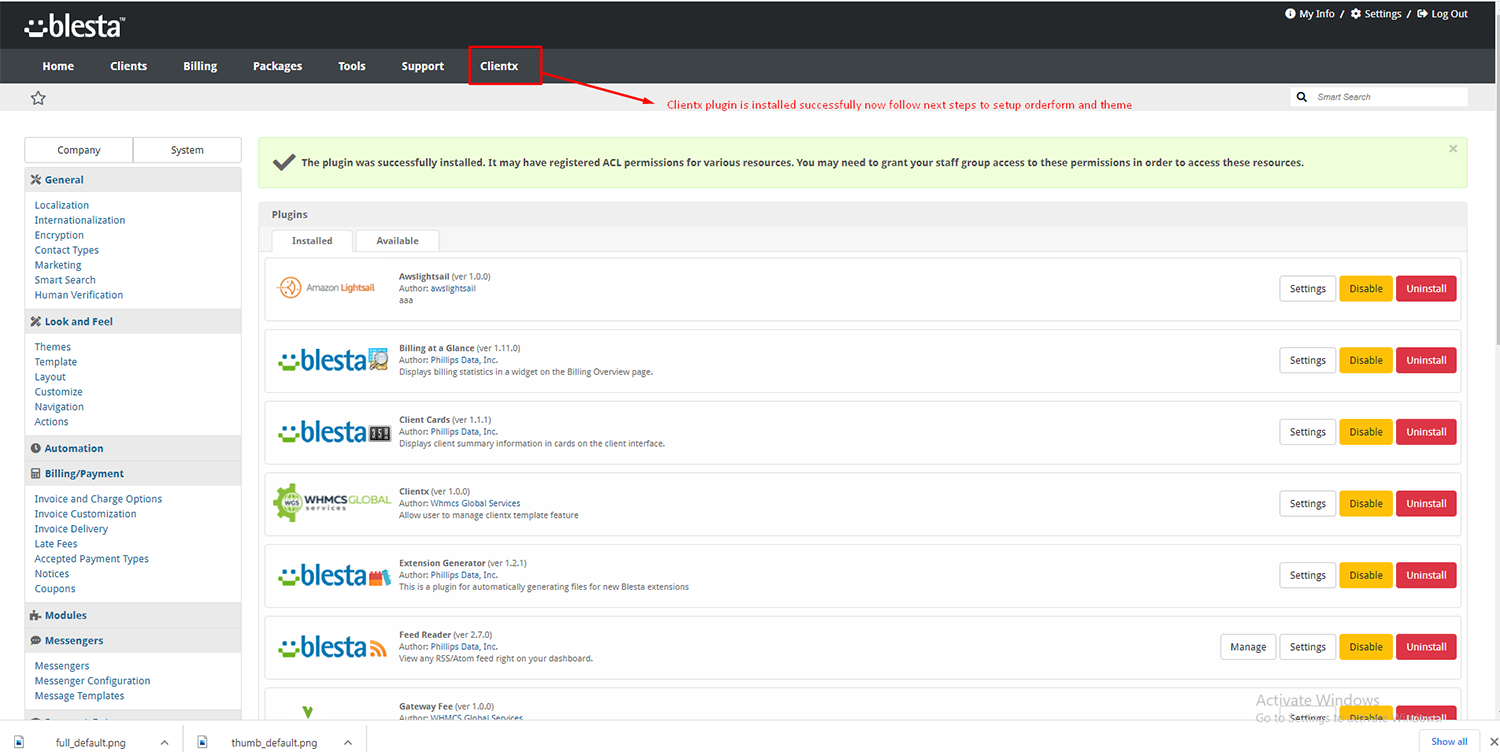Click the WHMCS Global Clientx logo
The image size is (1500, 752).
point(332,503)
